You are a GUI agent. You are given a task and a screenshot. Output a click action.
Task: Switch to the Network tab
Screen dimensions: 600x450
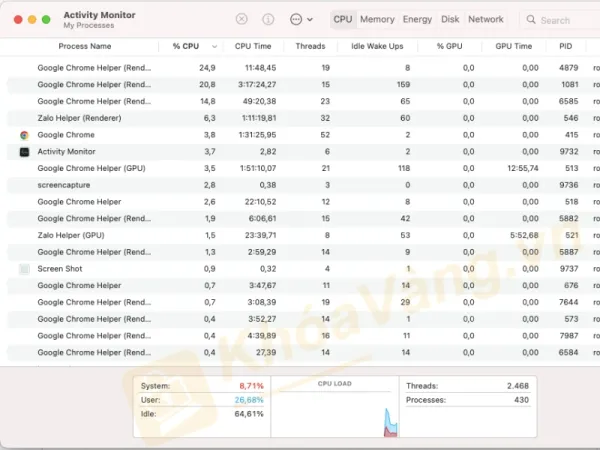point(486,19)
